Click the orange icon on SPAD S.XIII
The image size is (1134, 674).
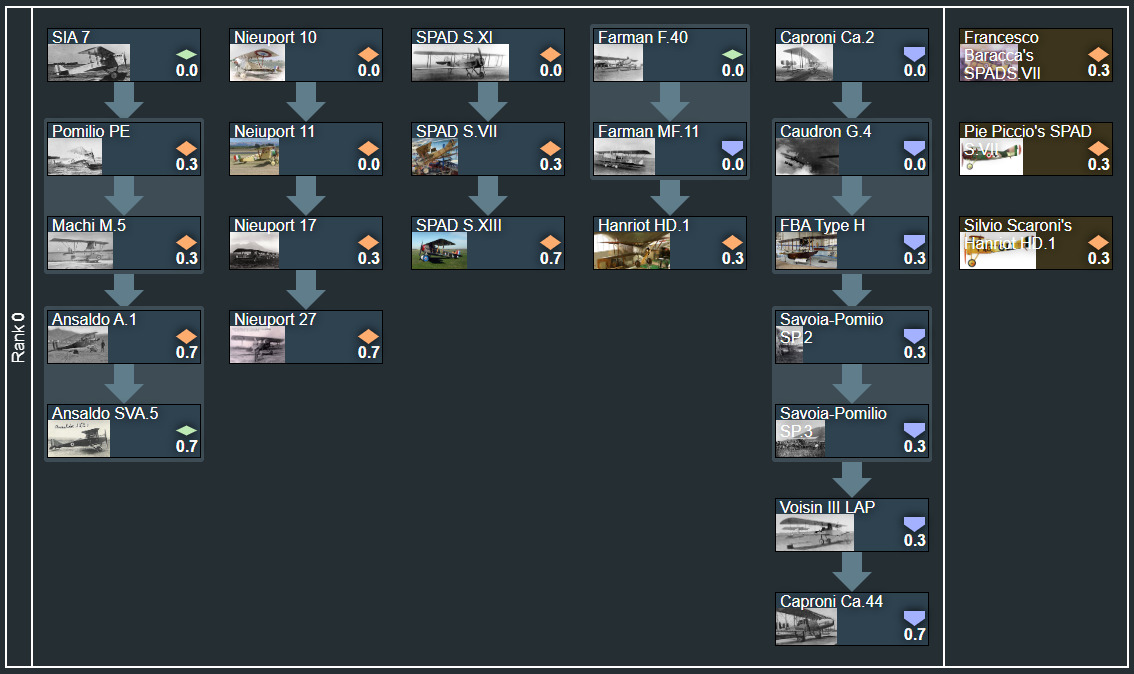(x=551, y=242)
